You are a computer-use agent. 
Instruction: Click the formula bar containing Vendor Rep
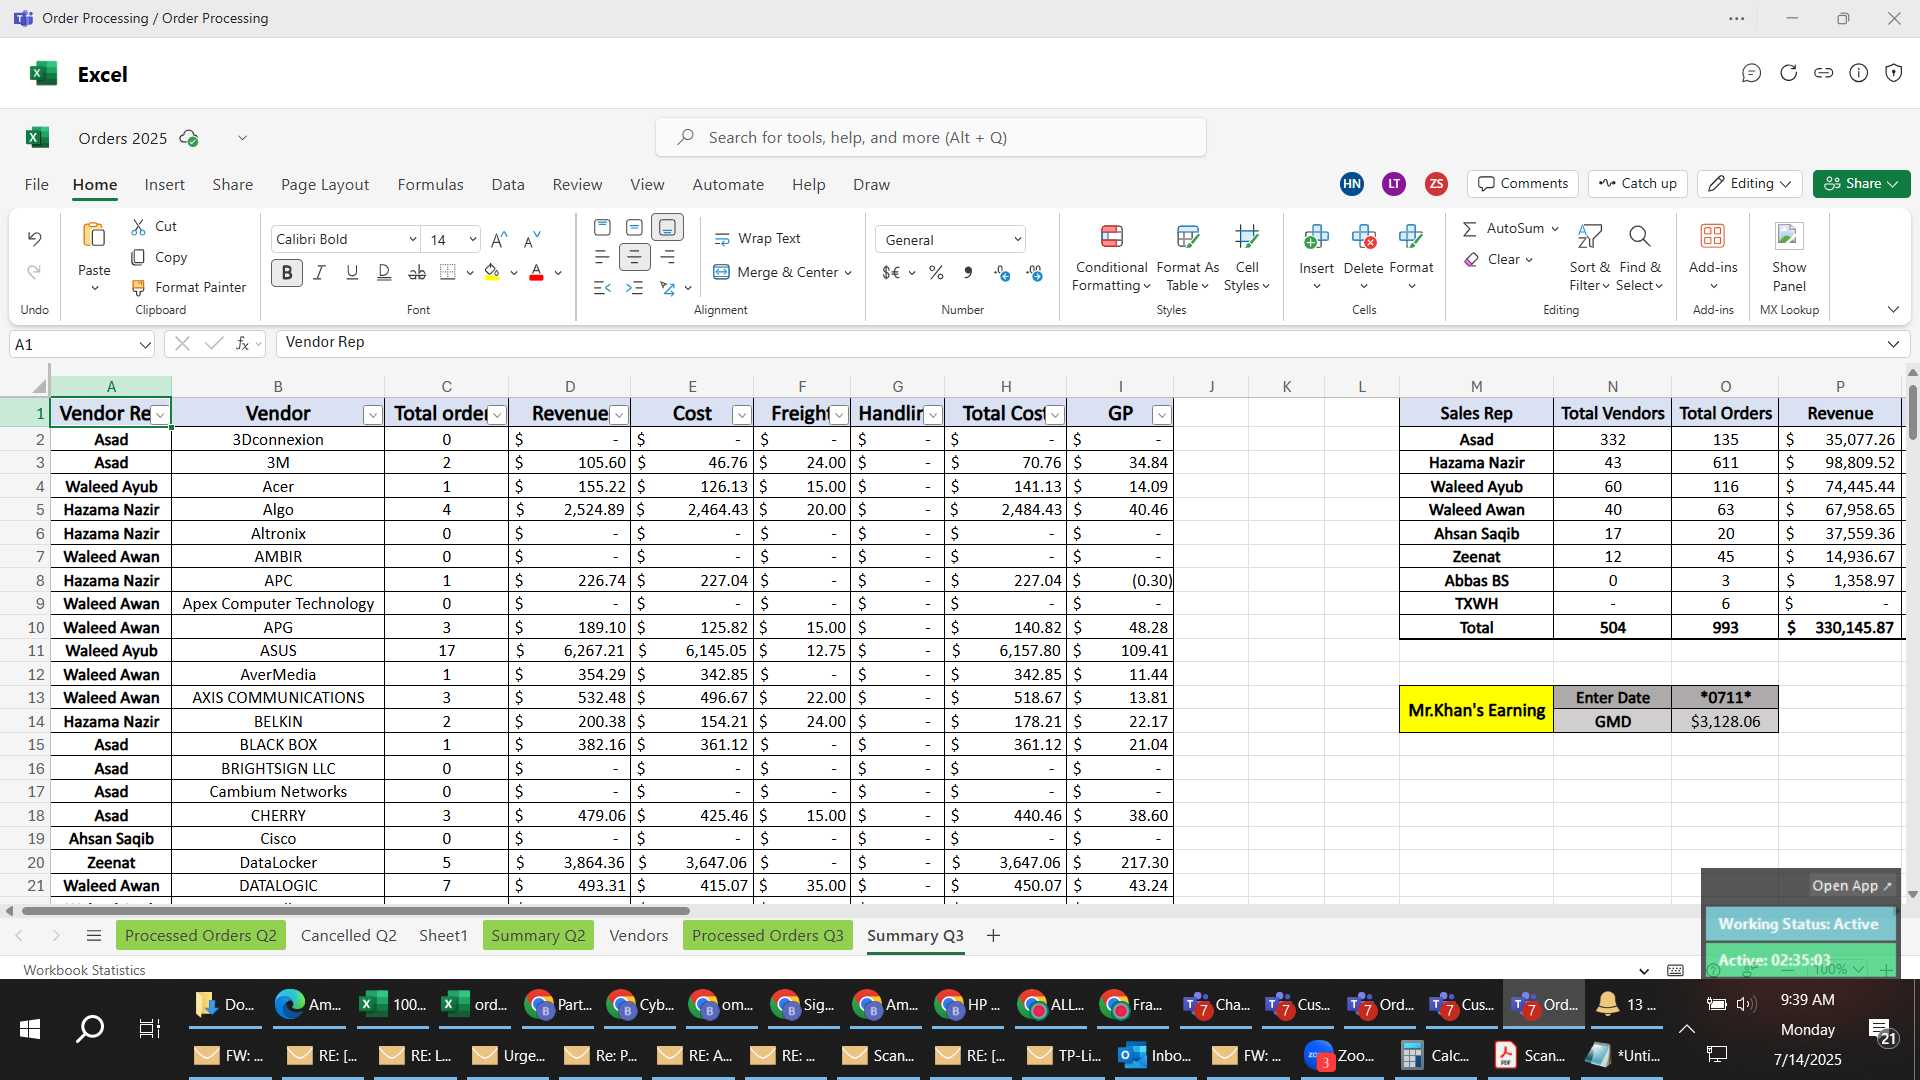click(1077, 343)
